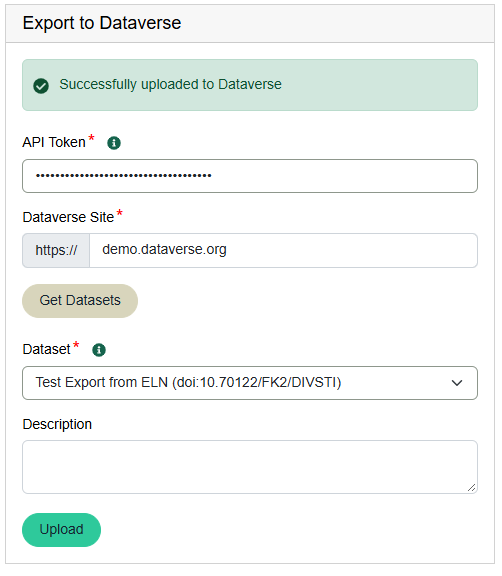502x576 pixels.
Task: Edit the demo.dataverse.org site field
Action: [x=283, y=250]
